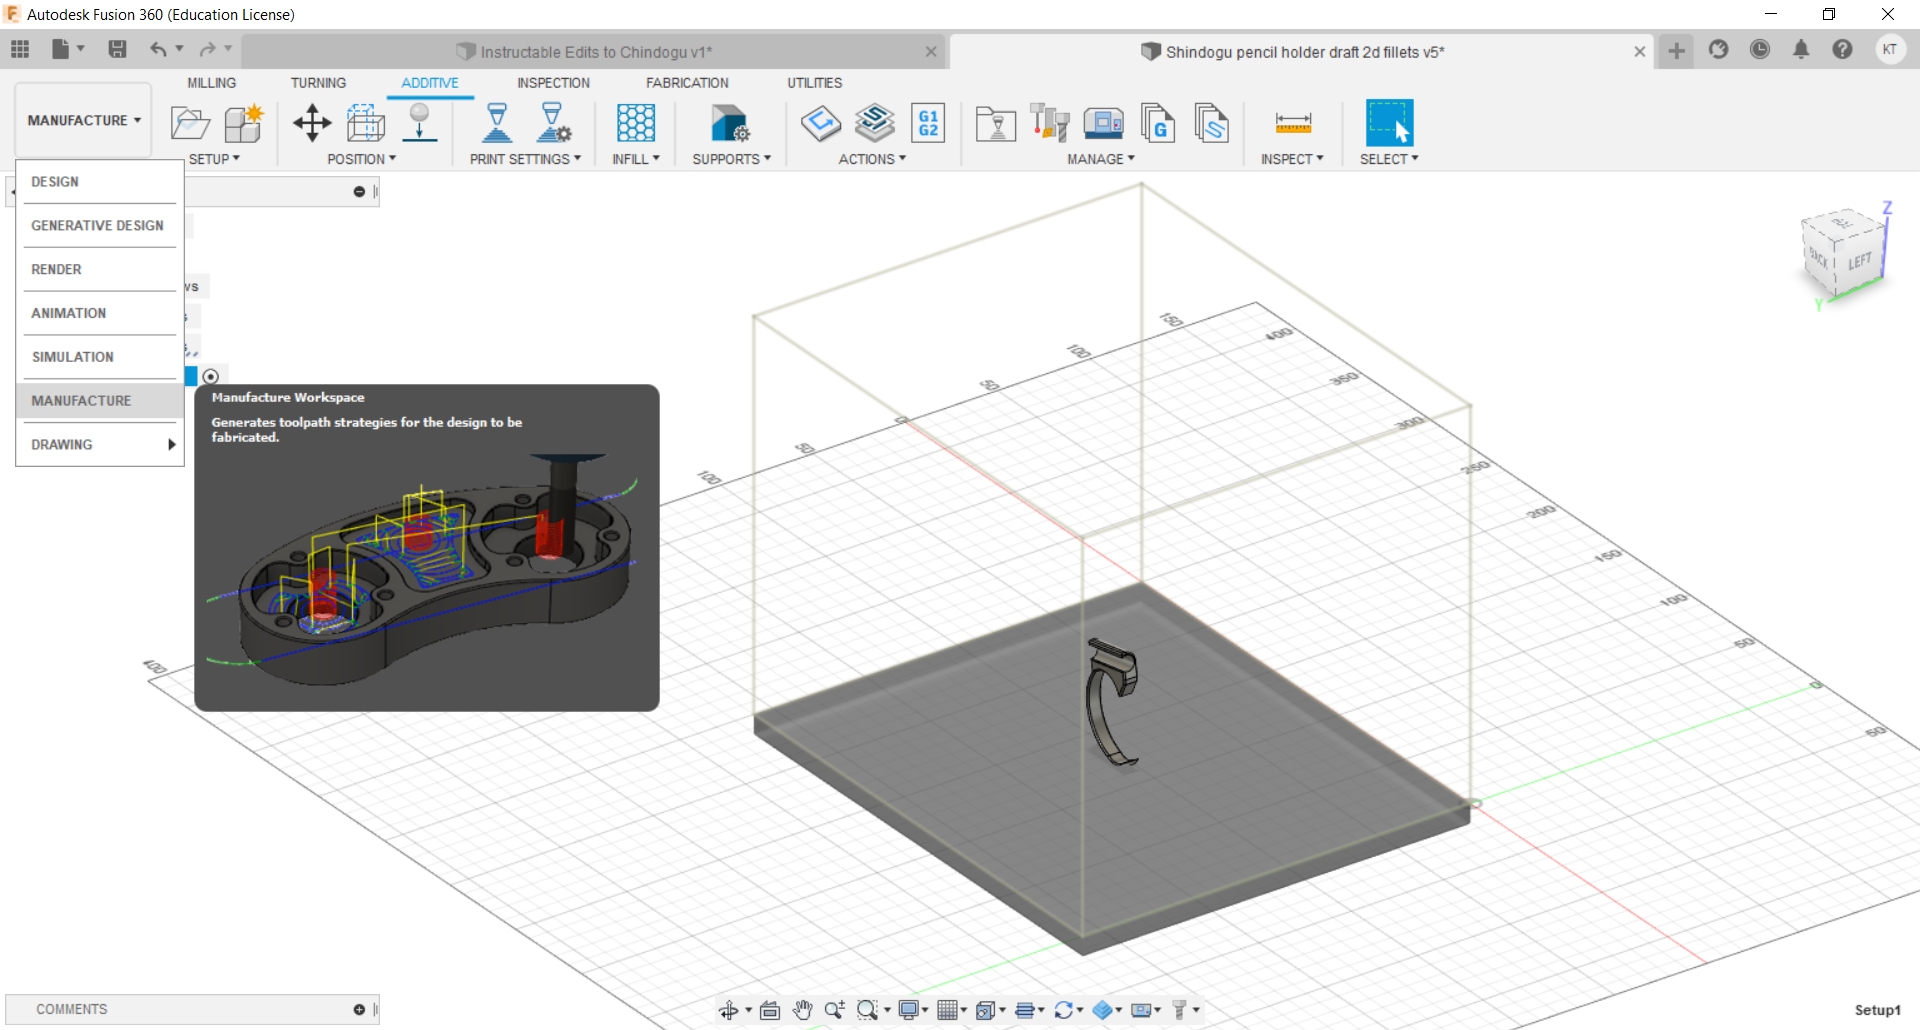Toggle the browser panel collapse dot

pos(359,192)
